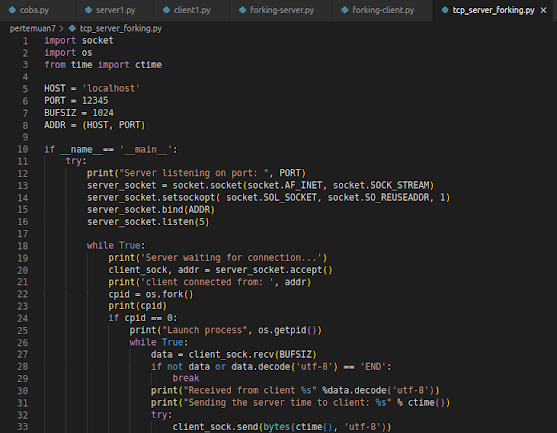Close the tcp_server_forking.py tab
The height and width of the screenshot is (433, 557).
click(544, 10)
